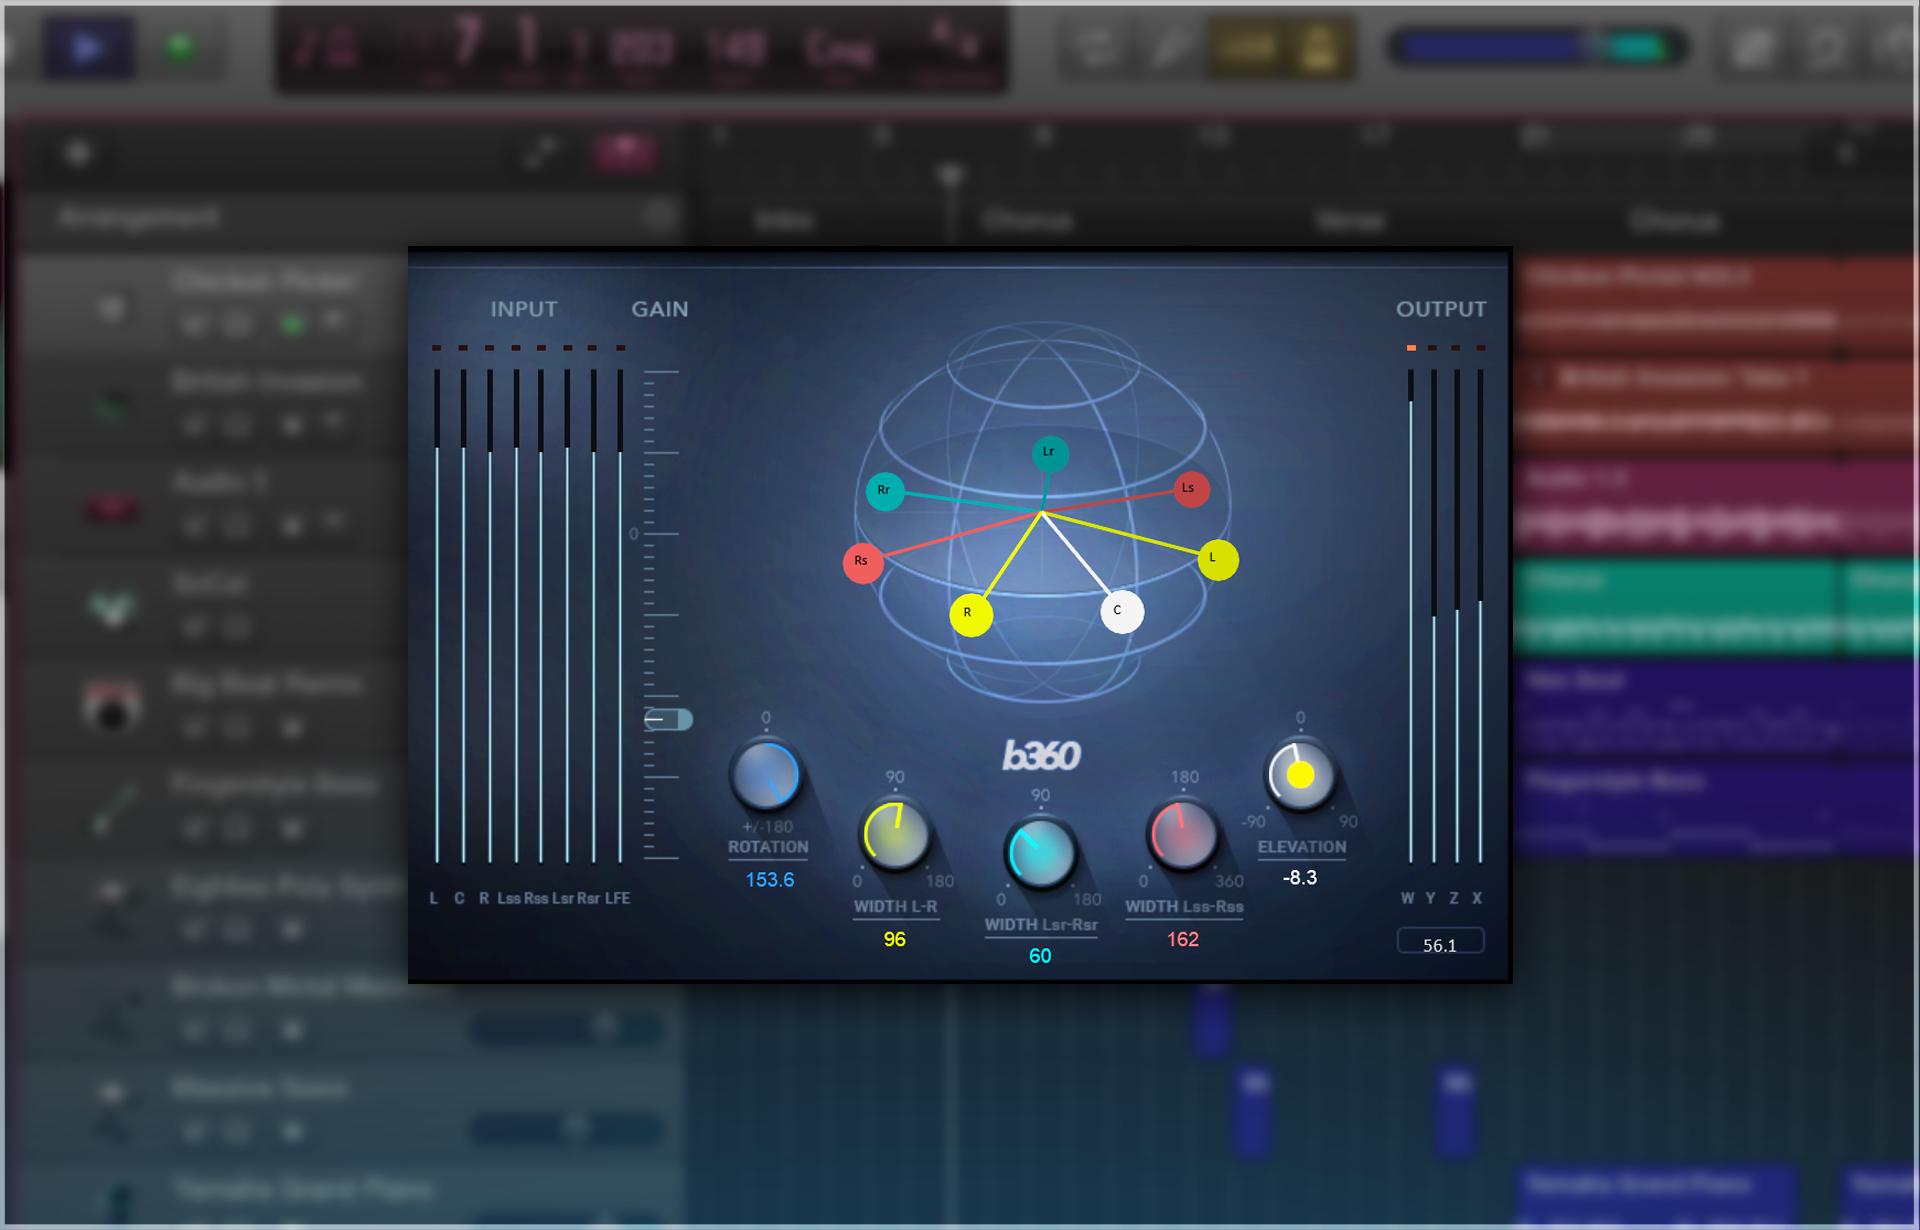Click the yellow Width L-R knob
Viewport: 1920px width, 1230px height.
click(895, 834)
